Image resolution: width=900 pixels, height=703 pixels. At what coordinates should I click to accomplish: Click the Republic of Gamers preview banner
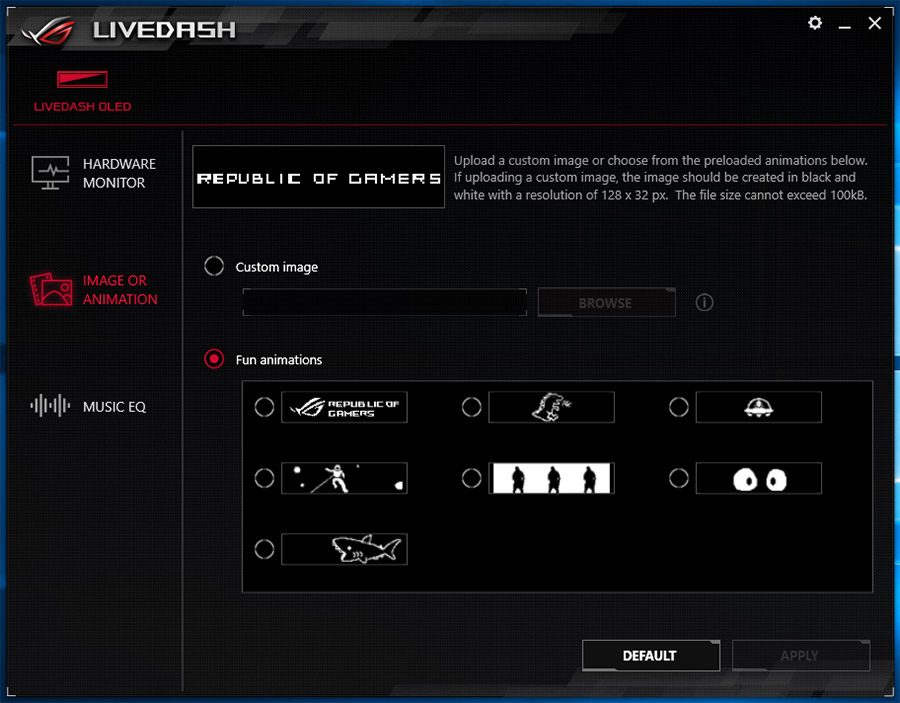319,177
